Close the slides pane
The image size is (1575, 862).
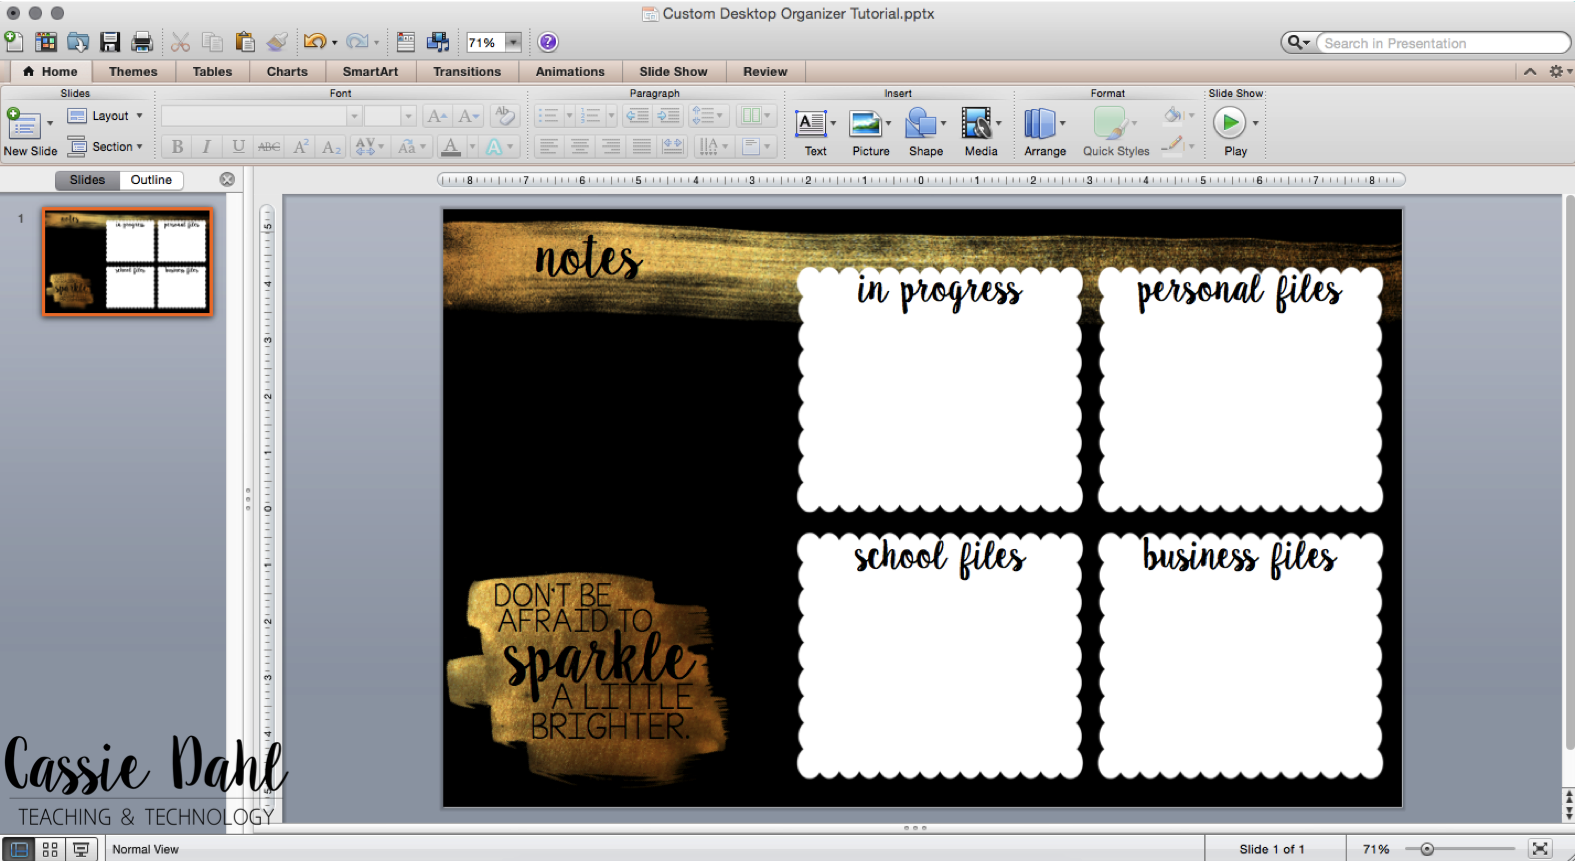227,180
